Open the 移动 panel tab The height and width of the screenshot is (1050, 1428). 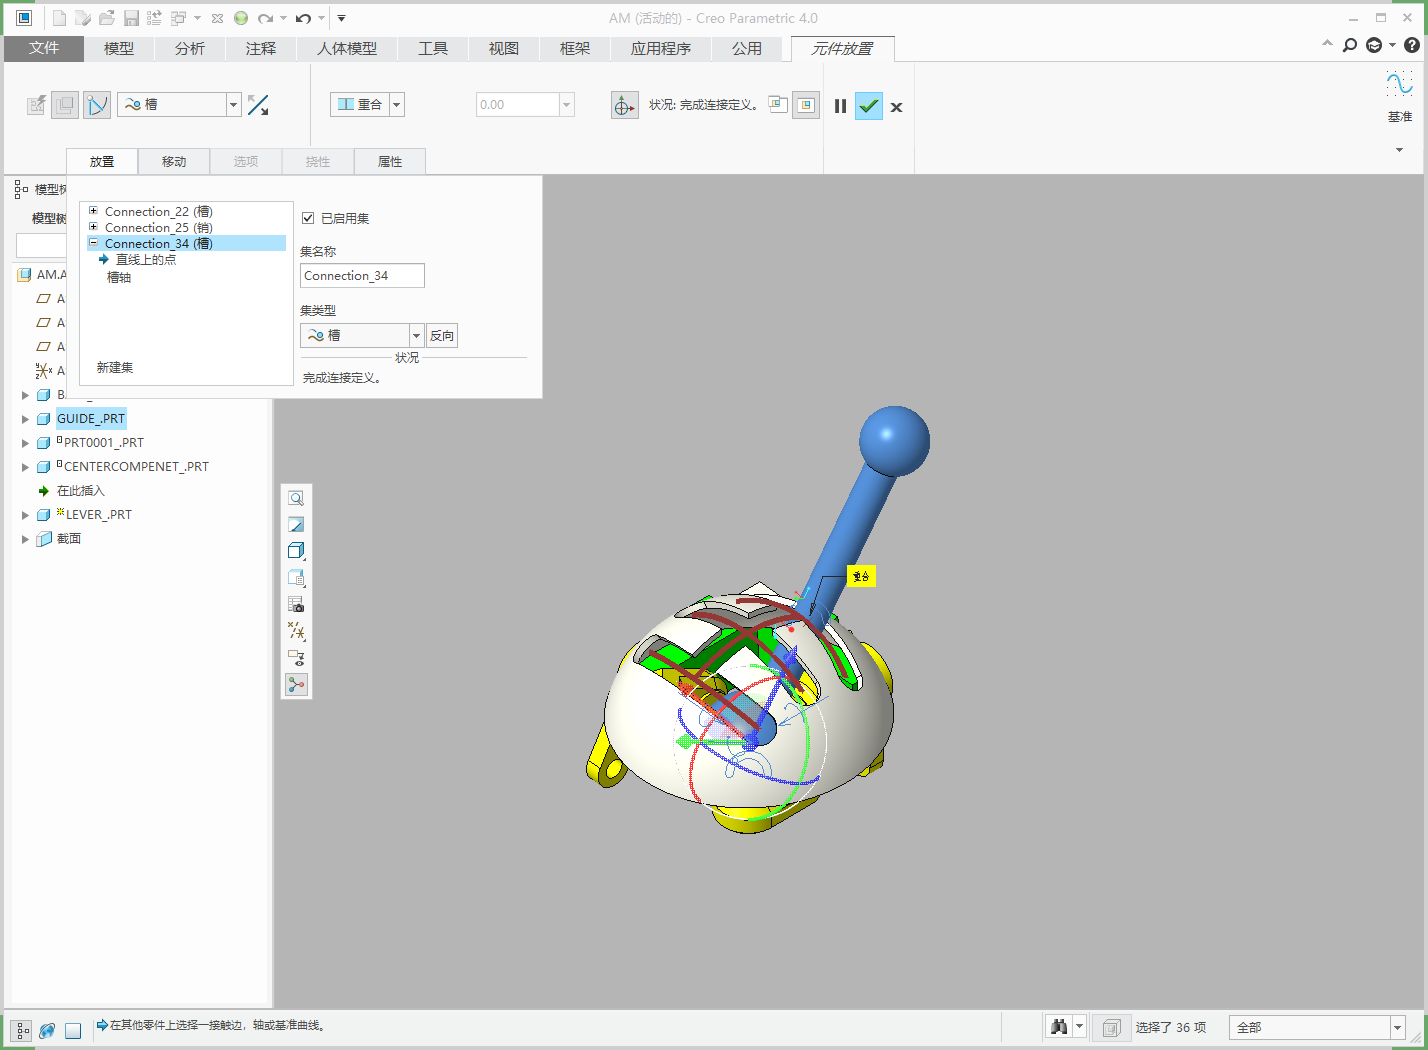pos(174,161)
